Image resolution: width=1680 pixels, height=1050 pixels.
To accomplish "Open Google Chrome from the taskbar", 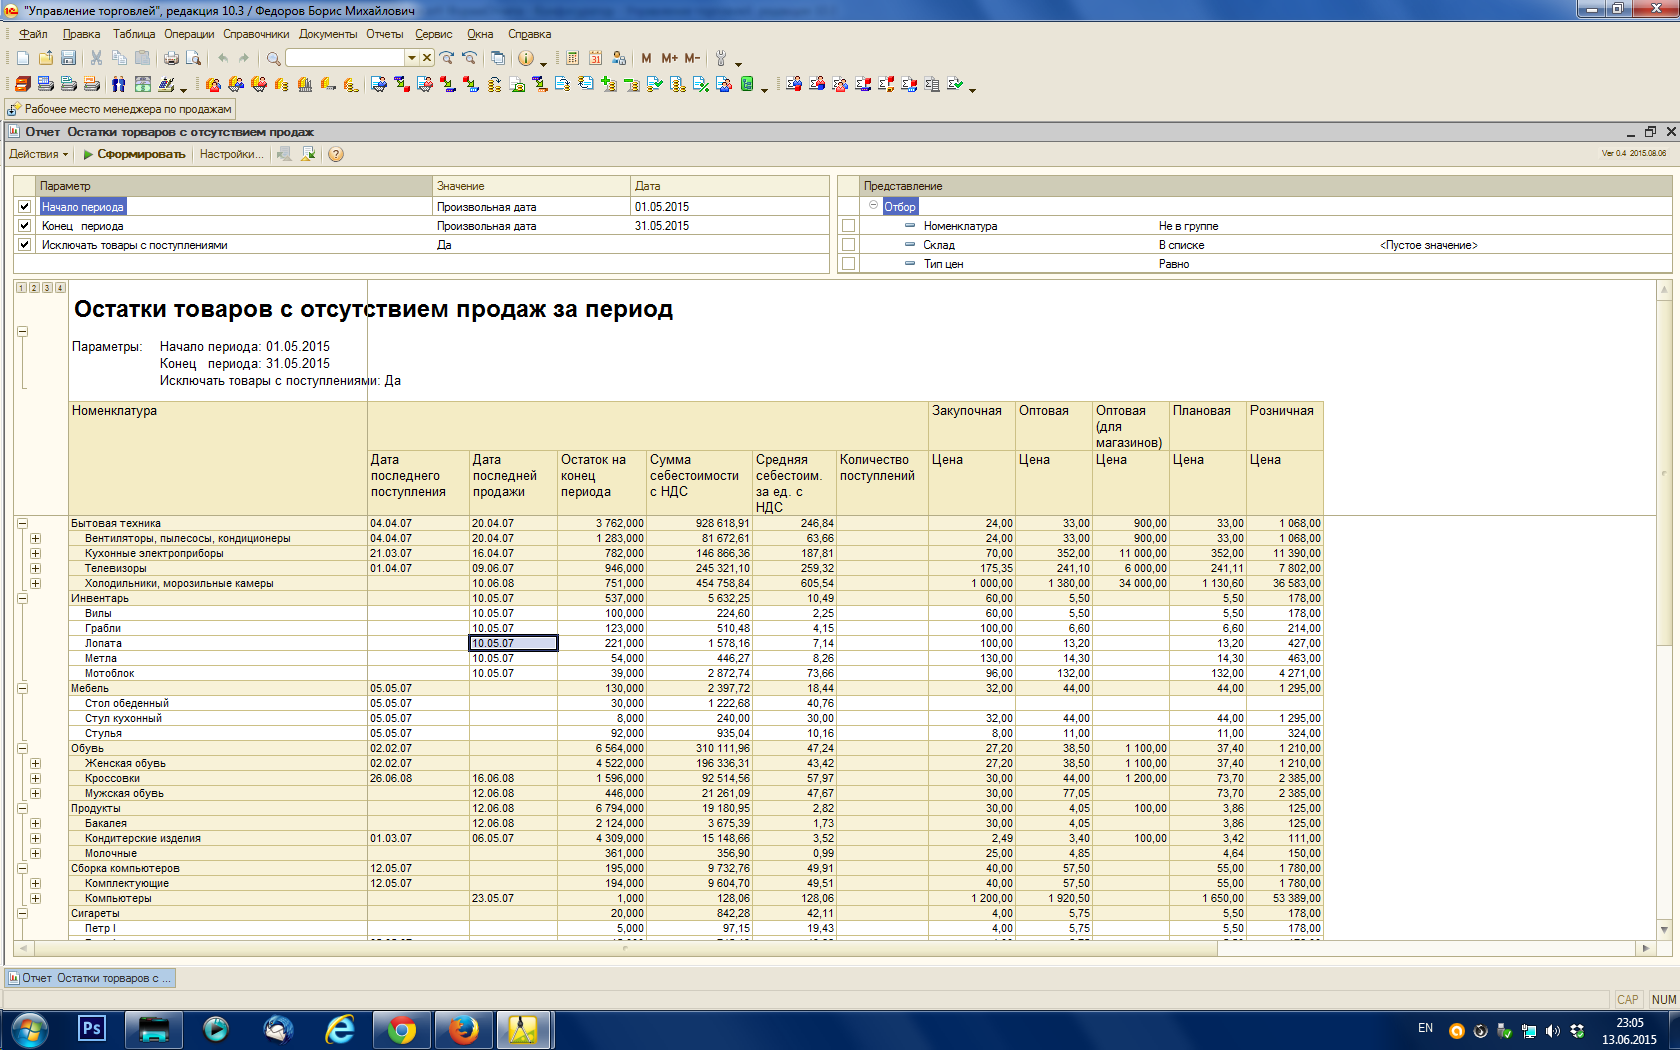I will [x=402, y=1028].
